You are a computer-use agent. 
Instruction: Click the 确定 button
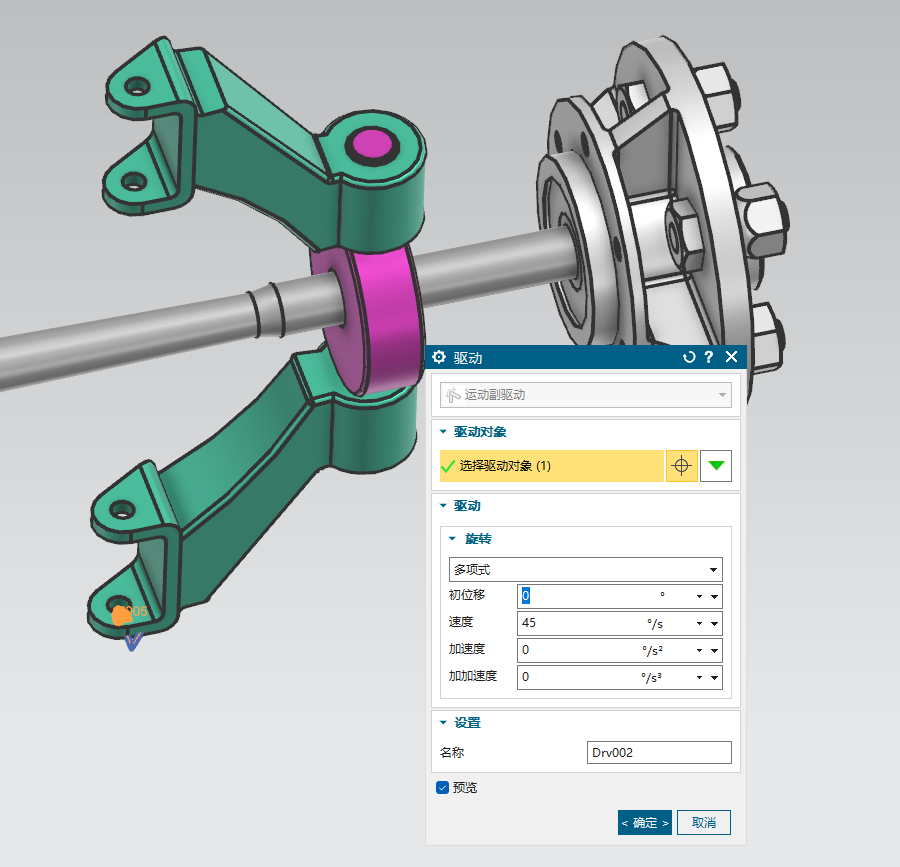[x=644, y=822]
